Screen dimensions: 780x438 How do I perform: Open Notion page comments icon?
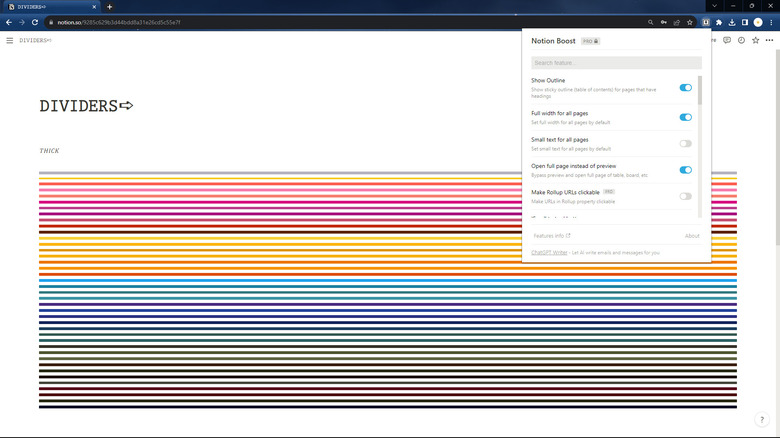coord(727,41)
